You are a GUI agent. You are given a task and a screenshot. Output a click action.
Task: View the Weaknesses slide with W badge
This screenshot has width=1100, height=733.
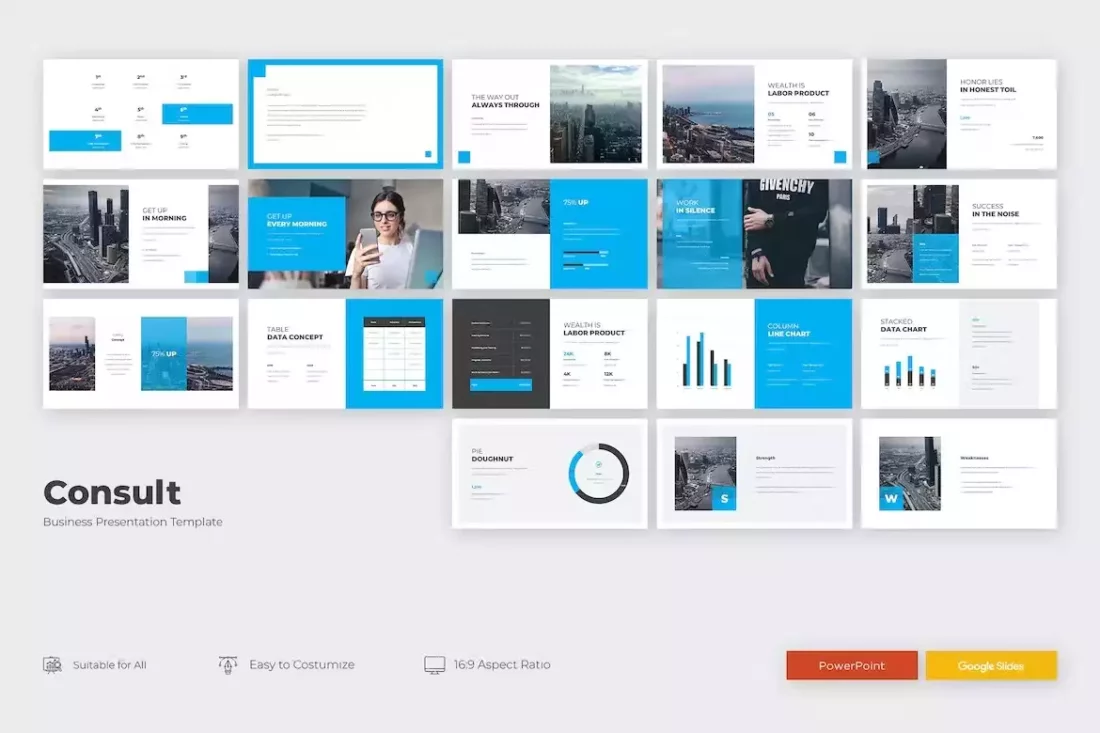(x=960, y=473)
